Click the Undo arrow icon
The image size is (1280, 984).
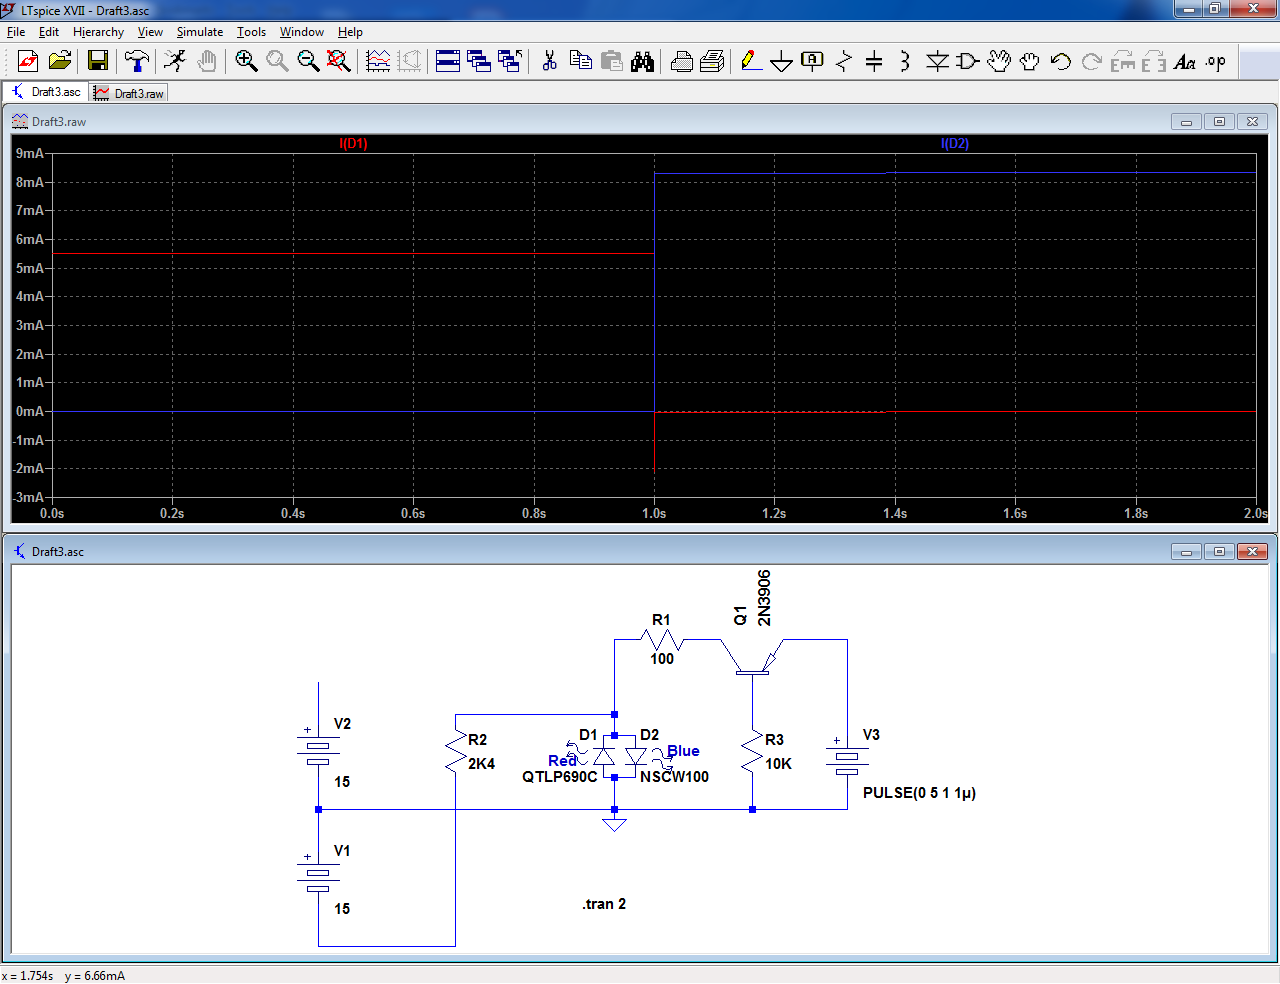(1061, 61)
